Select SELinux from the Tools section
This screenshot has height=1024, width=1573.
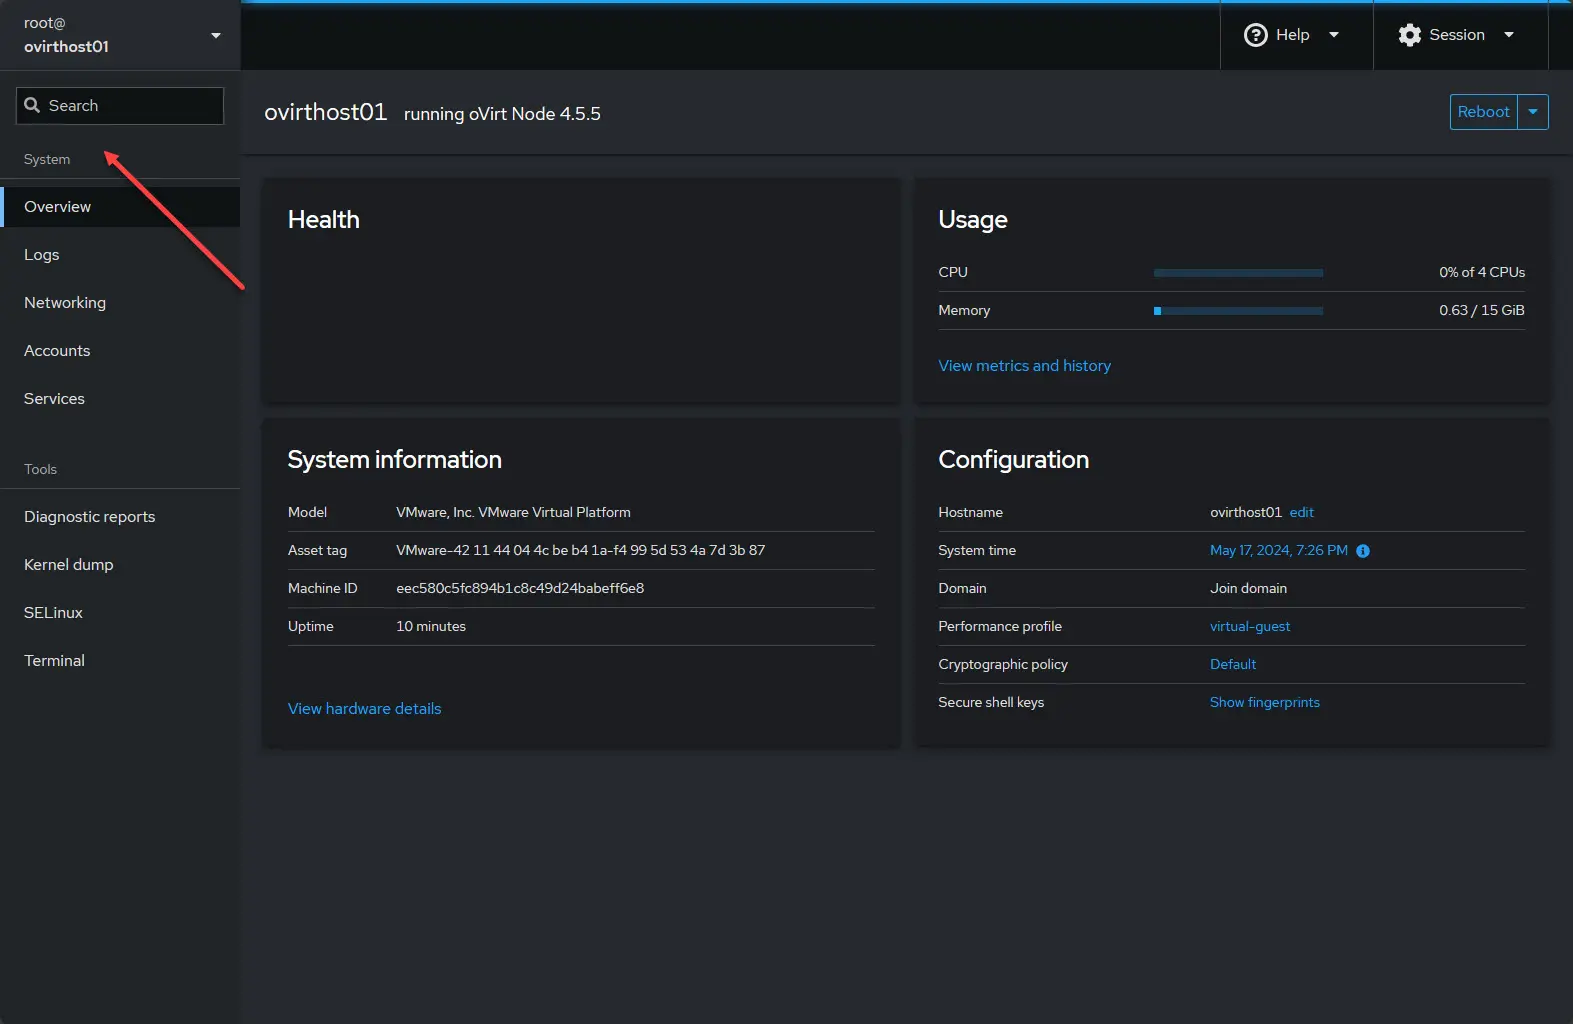[x=53, y=613]
